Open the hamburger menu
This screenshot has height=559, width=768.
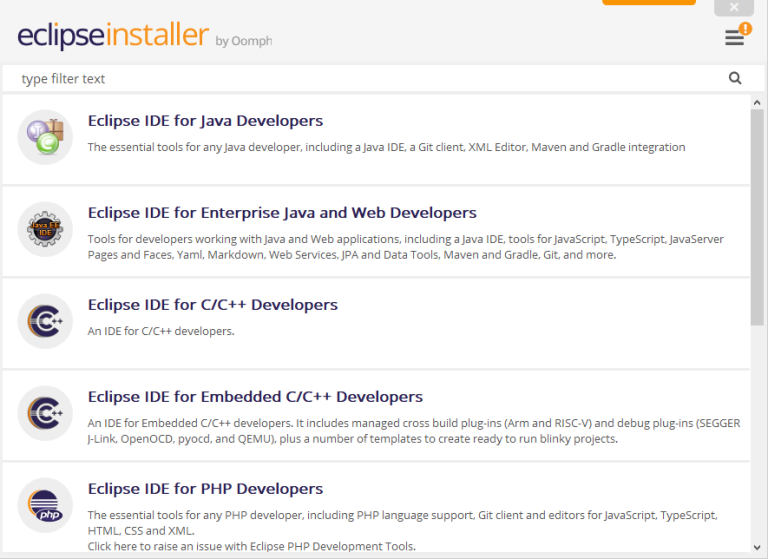coord(734,38)
